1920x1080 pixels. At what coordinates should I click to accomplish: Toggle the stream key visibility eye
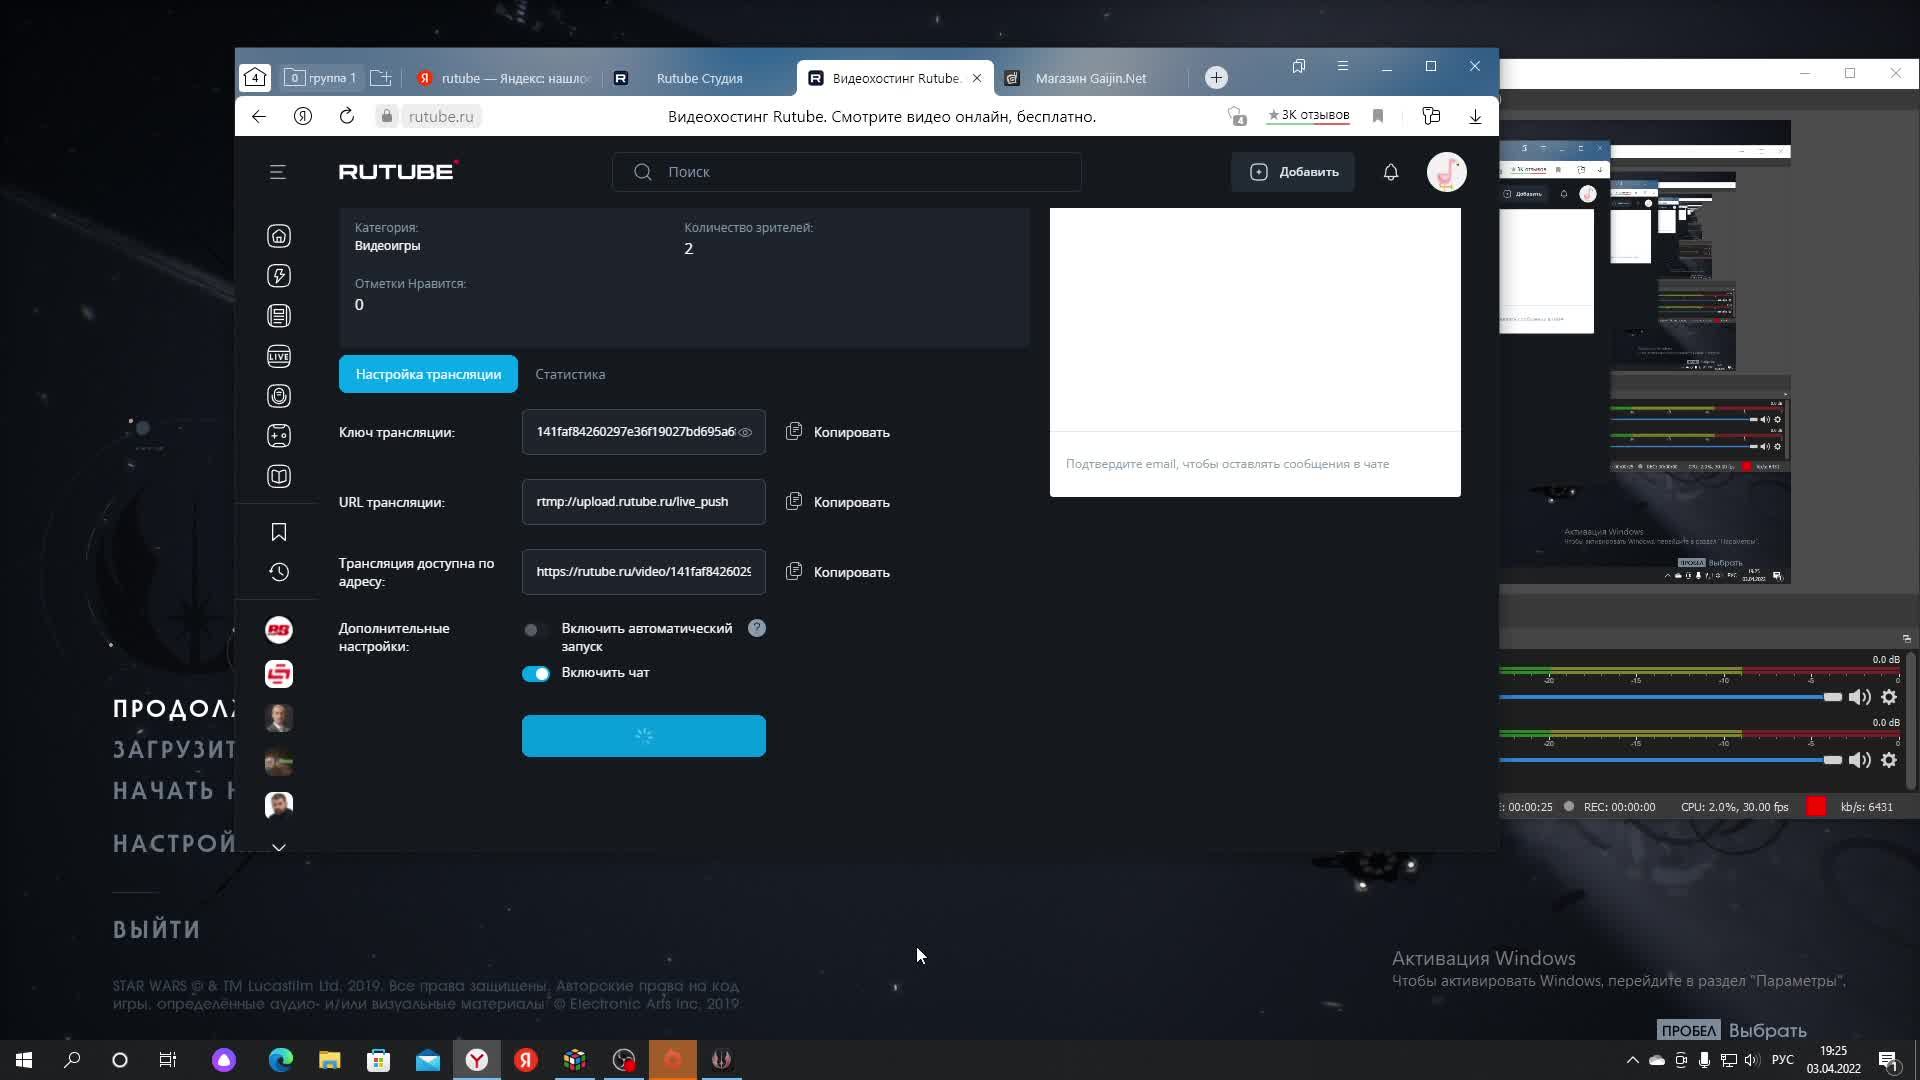click(x=745, y=432)
